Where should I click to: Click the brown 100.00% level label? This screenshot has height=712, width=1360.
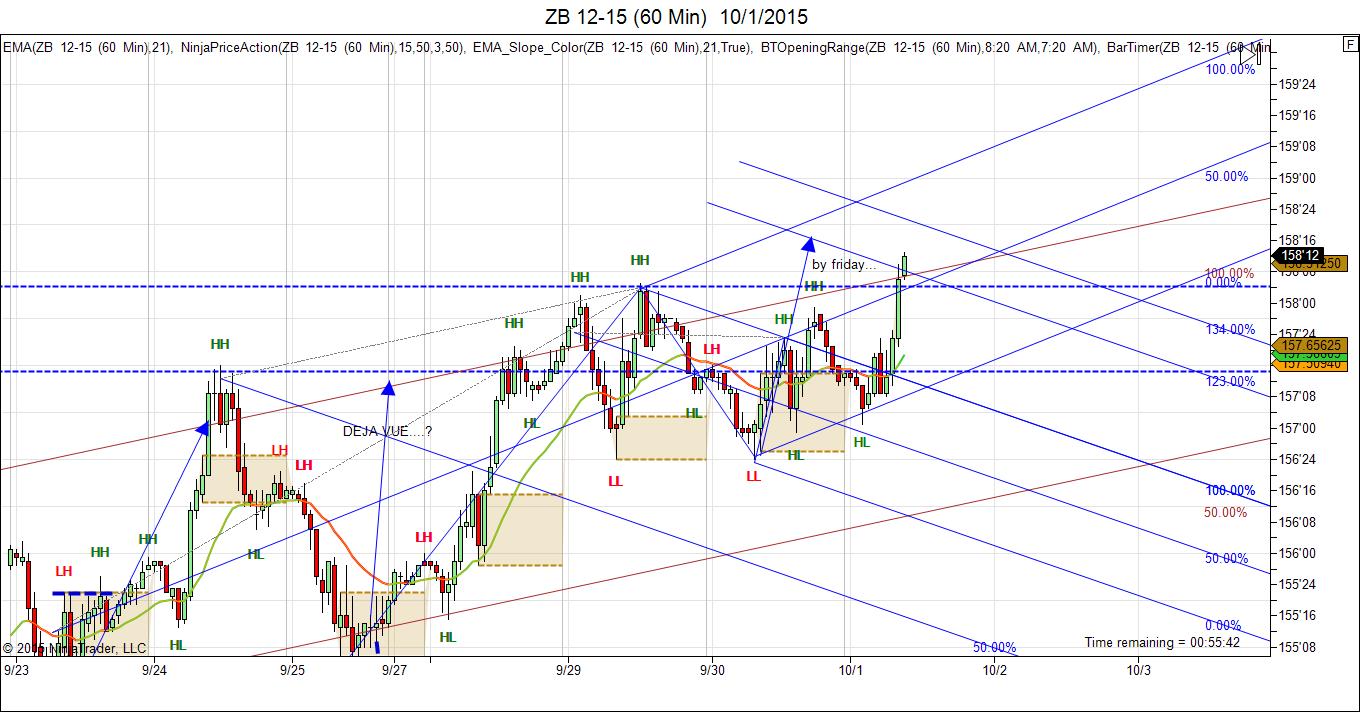[1228, 273]
